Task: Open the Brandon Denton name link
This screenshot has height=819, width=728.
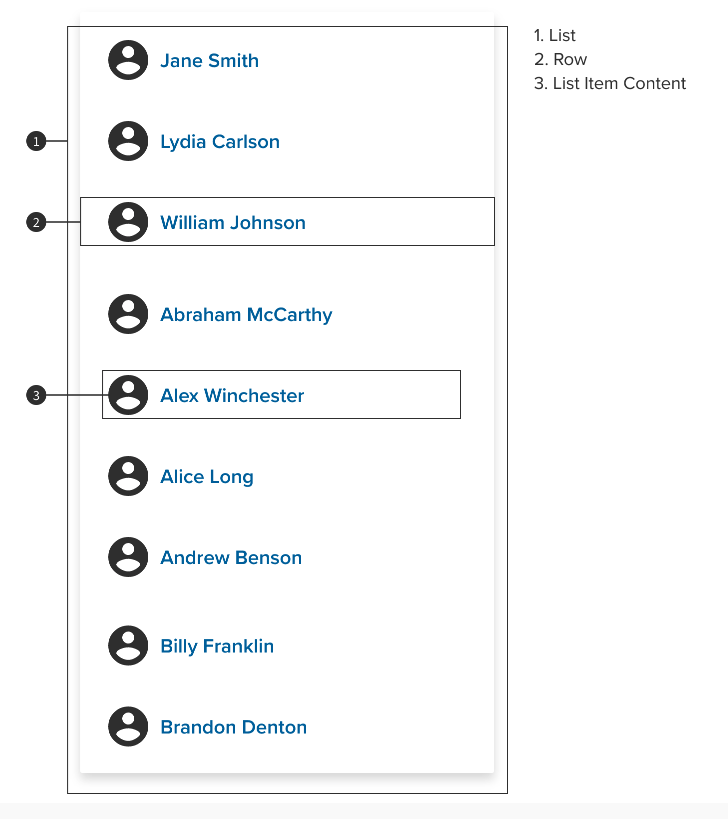Action: coord(233,727)
